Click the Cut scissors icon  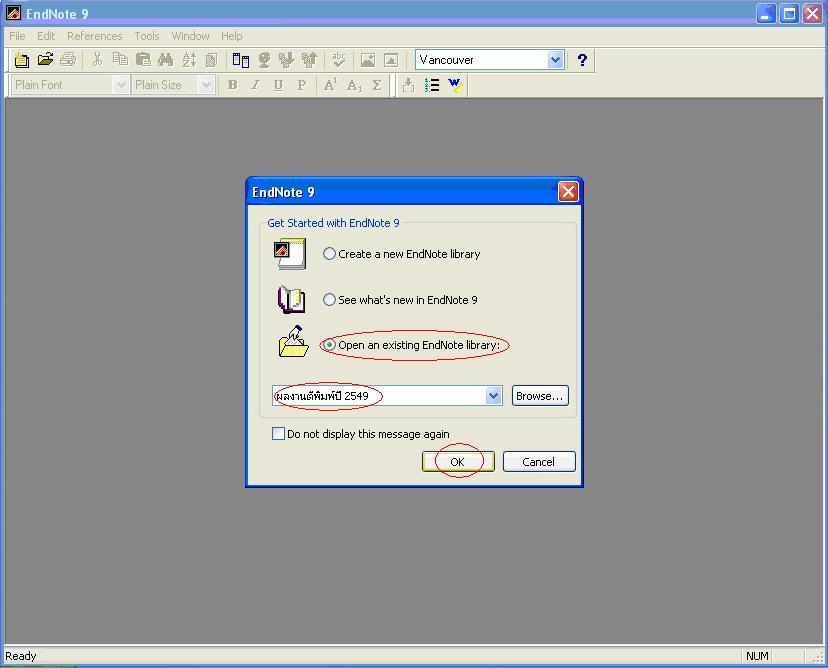click(97, 59)
